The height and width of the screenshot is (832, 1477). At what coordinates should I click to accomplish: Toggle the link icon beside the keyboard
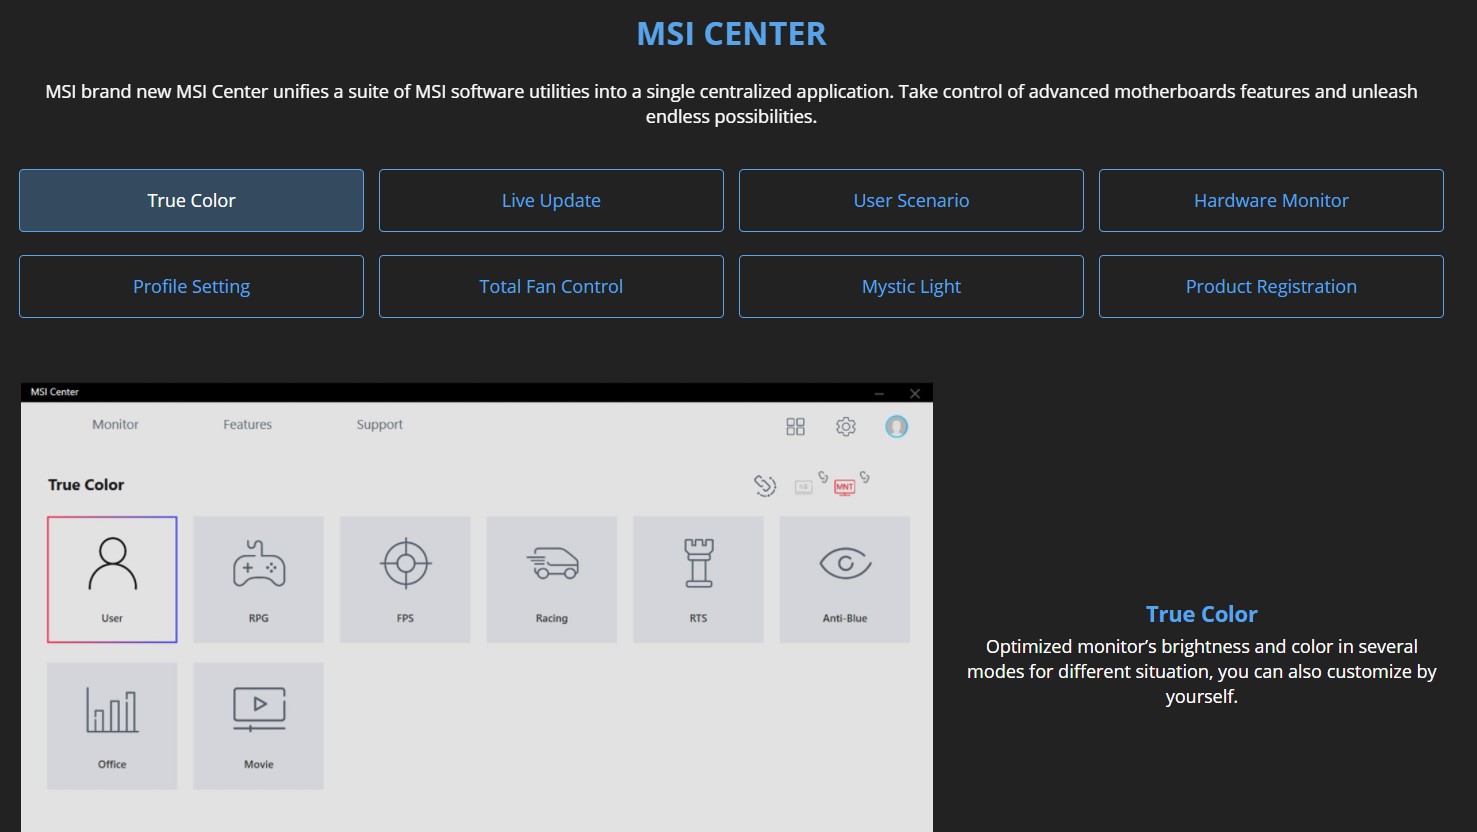(822, 478)
